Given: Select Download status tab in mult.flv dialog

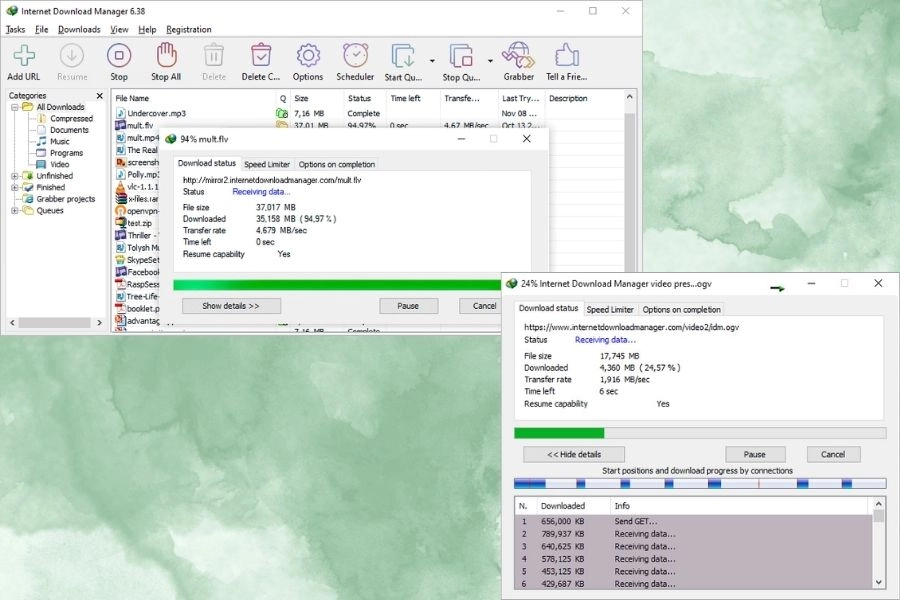Looking at the screenshot, I should tap(207, 163).
